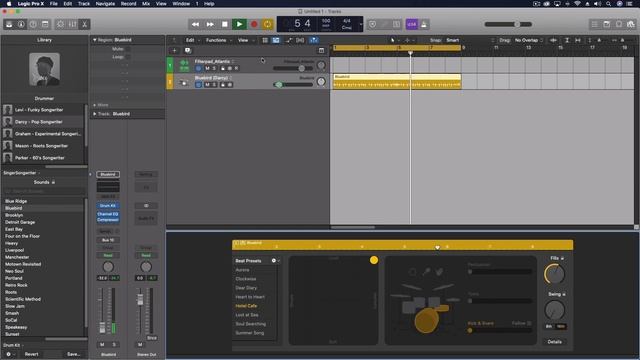The image size is (640, 360).
Task: Open List Editors at toolbar right
Action: [x=595, y=24]
